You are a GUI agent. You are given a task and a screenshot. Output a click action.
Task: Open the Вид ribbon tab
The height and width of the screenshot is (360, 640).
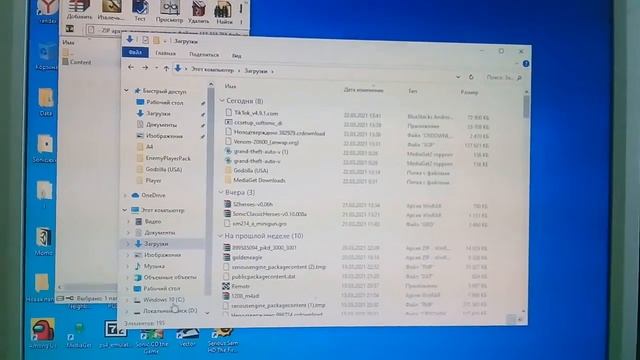click(x=237, y=56)
